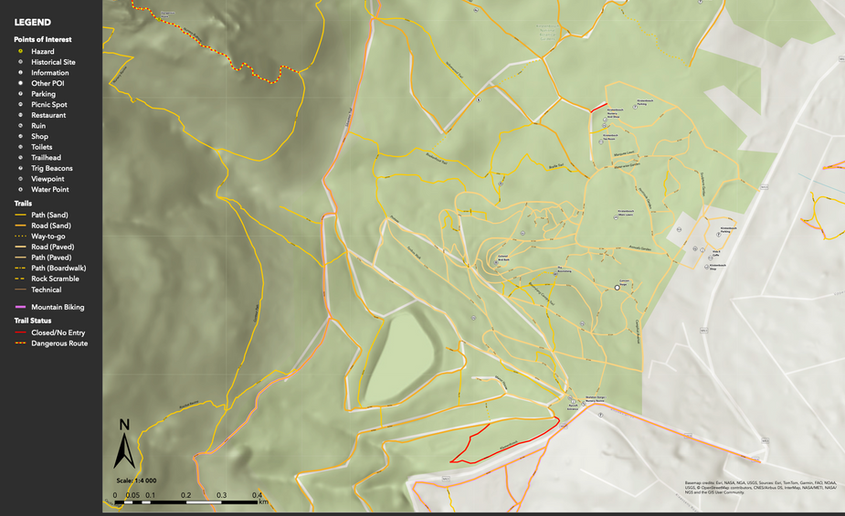Click the scale bar
Viewport: 845px width, 516px height.
coord(186,502)
